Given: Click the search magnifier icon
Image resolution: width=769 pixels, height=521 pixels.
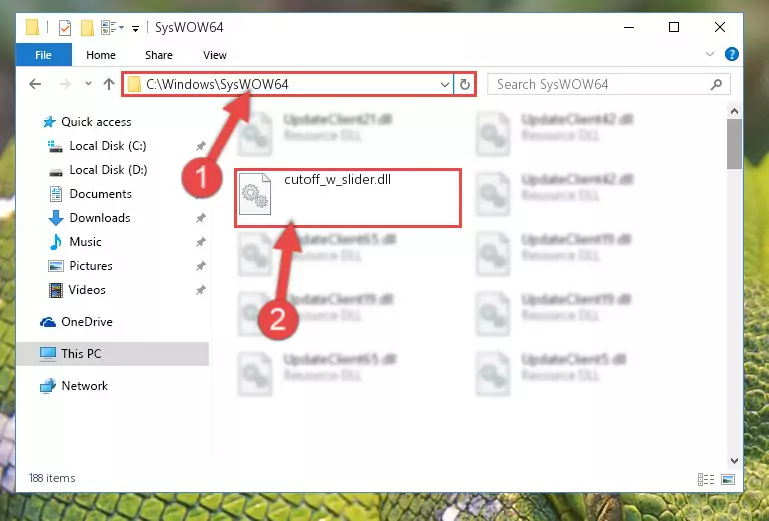Looking at the screenshot, I should click(x=717, y=84).
